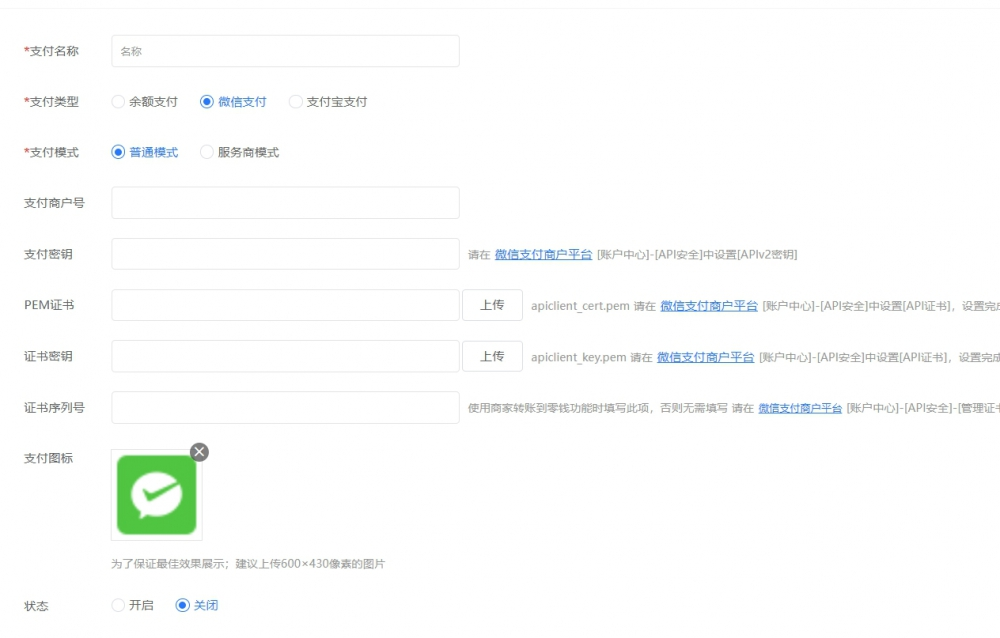The width and height of the screenshot is (1000, 638).
Task: Click the 支付名称 name input field
Action: 285,50
